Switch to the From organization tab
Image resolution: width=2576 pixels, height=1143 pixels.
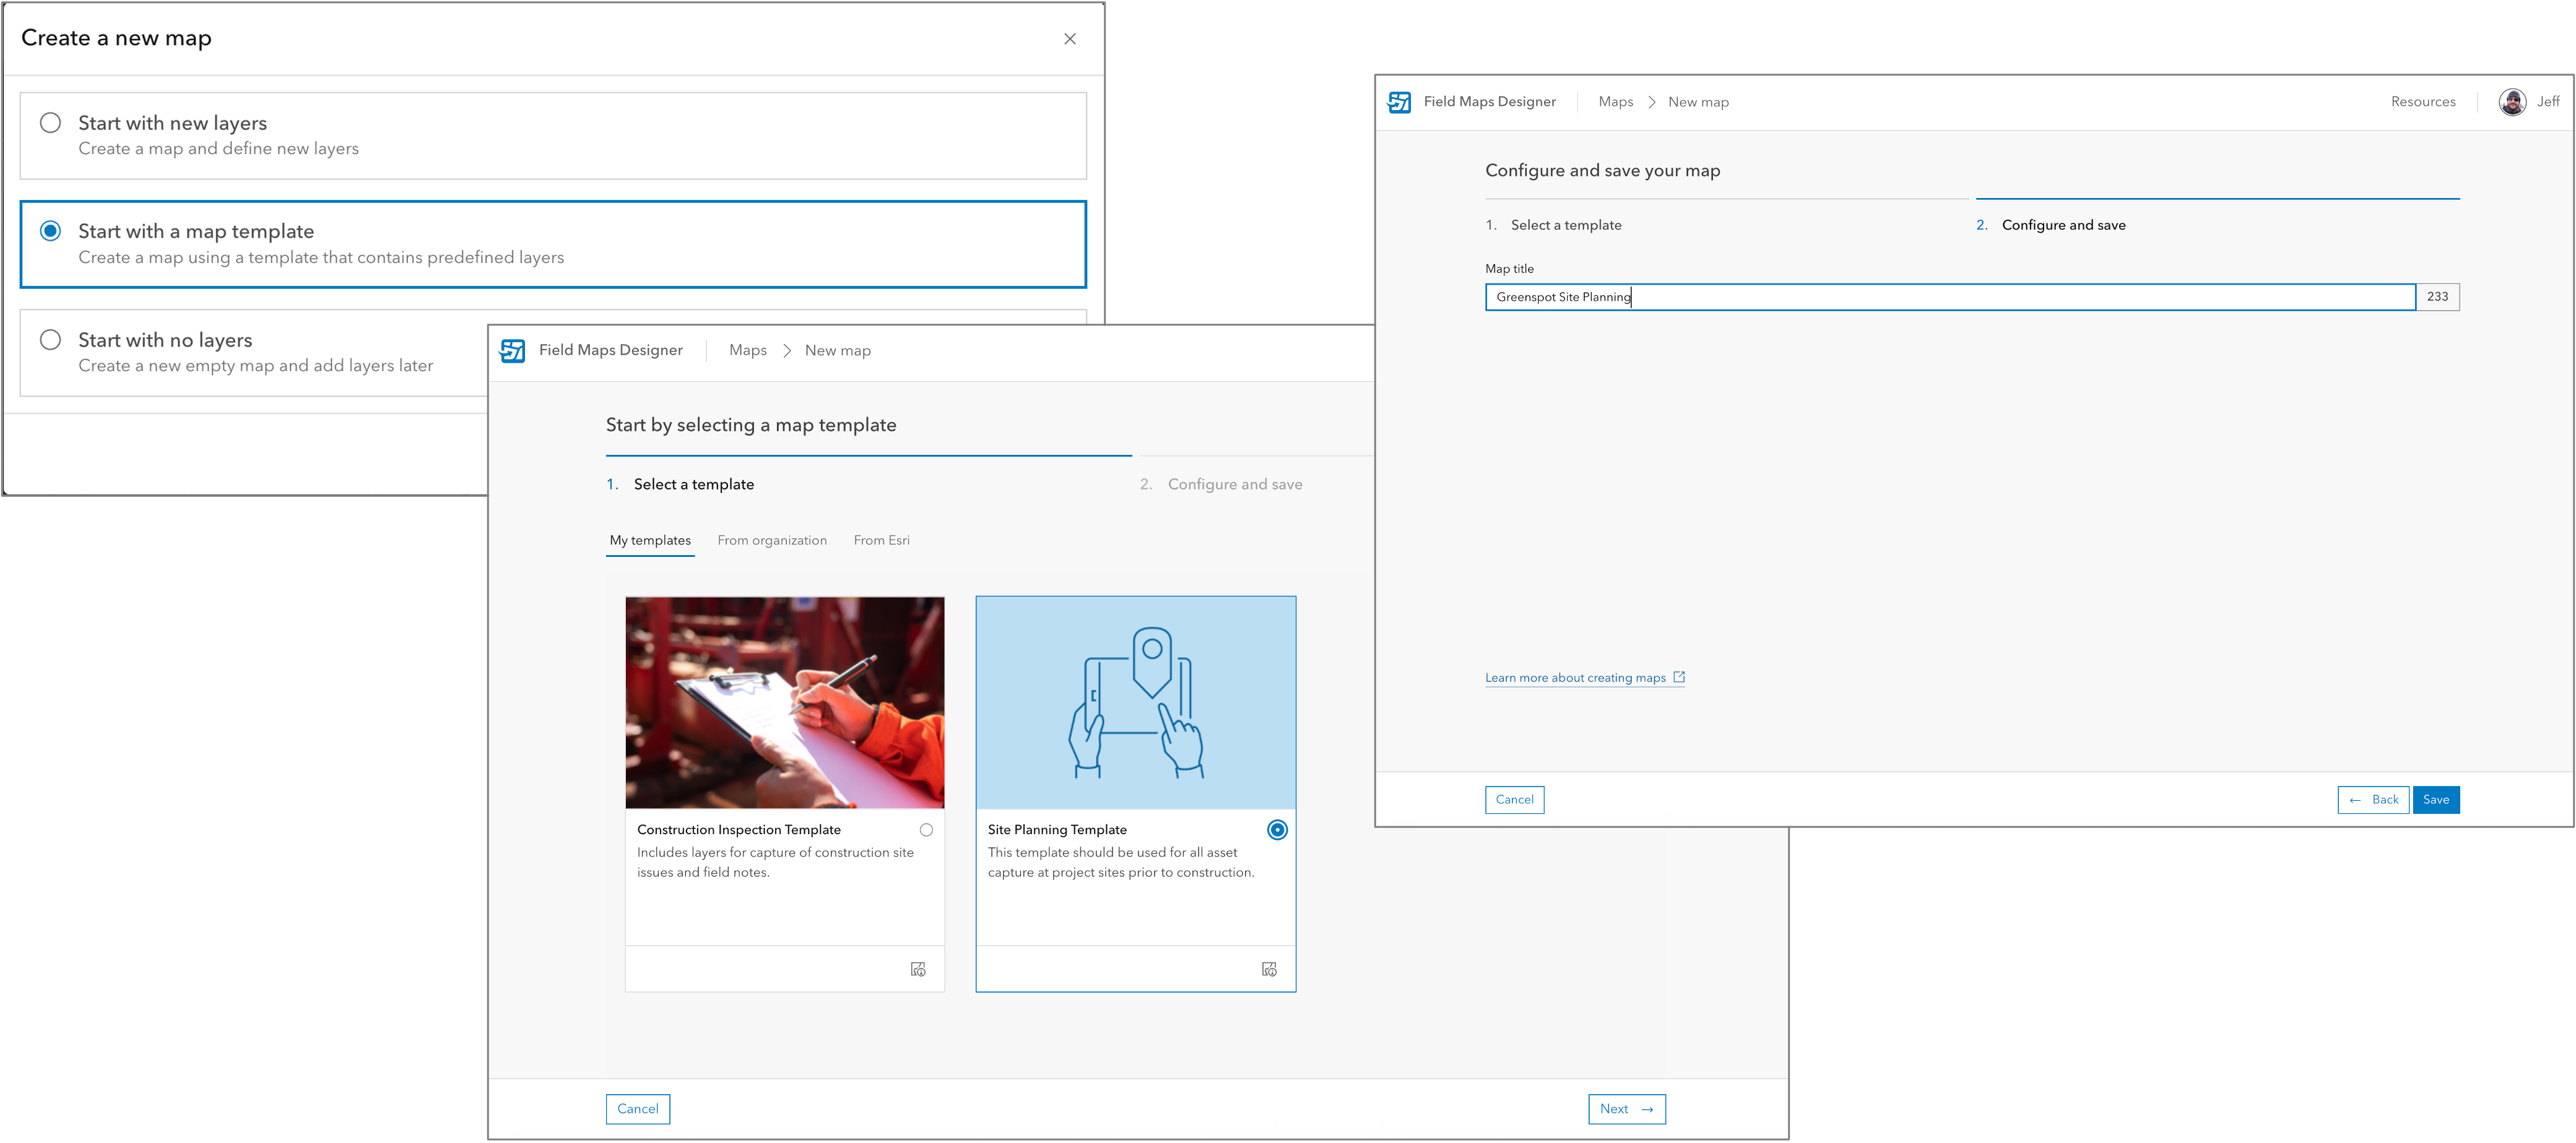tap(772, 540)
